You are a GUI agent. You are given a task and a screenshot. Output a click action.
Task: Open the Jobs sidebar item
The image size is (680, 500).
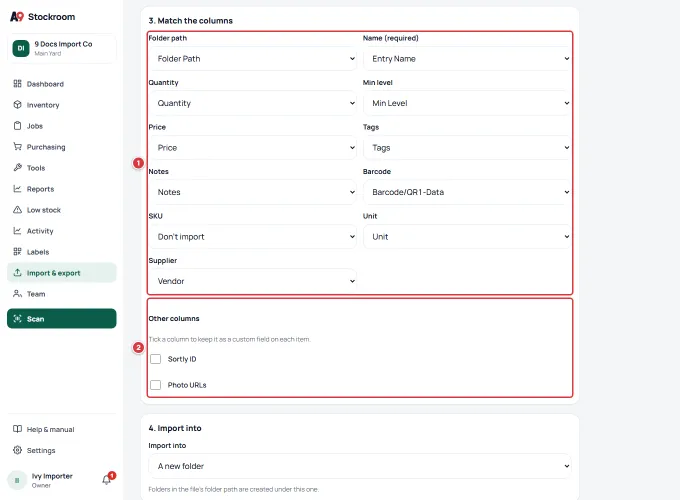tap(62, 126)
